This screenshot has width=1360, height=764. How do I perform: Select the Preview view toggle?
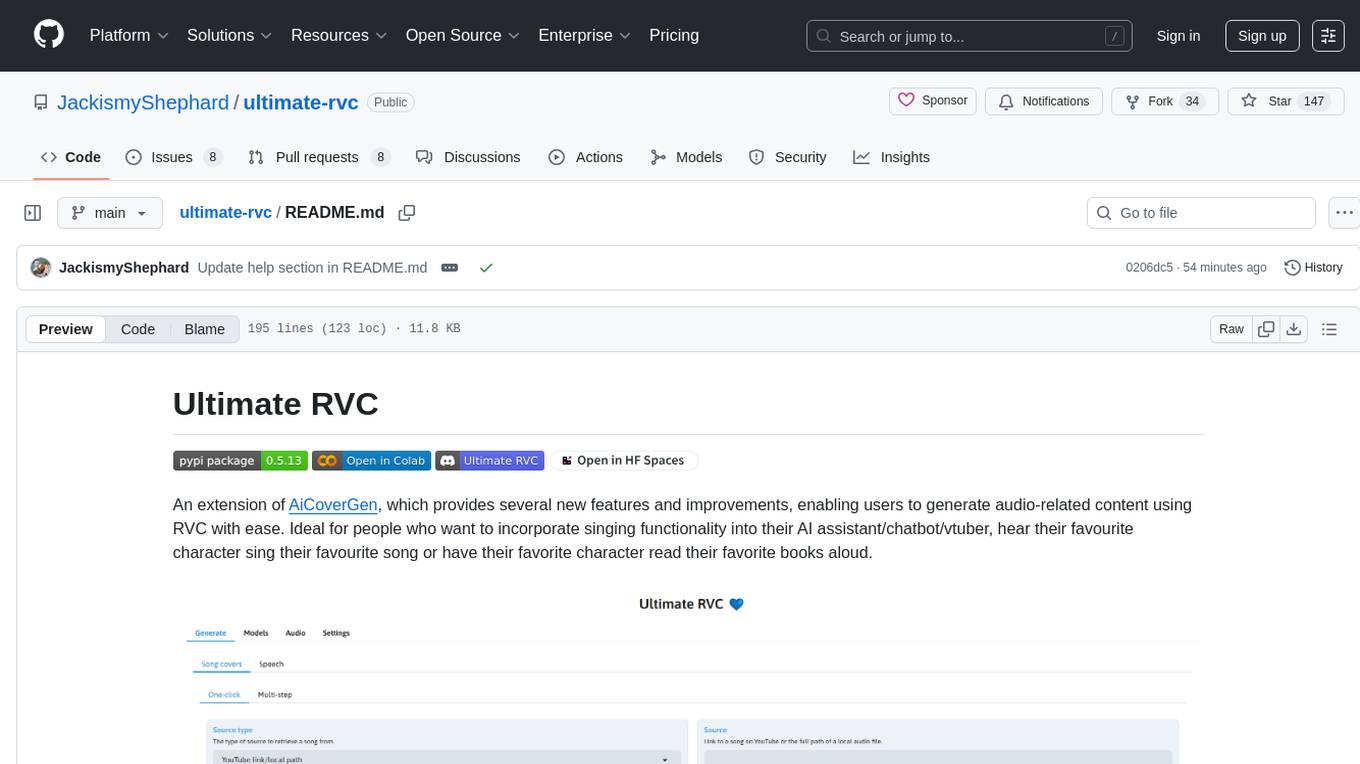click(66, 329)
